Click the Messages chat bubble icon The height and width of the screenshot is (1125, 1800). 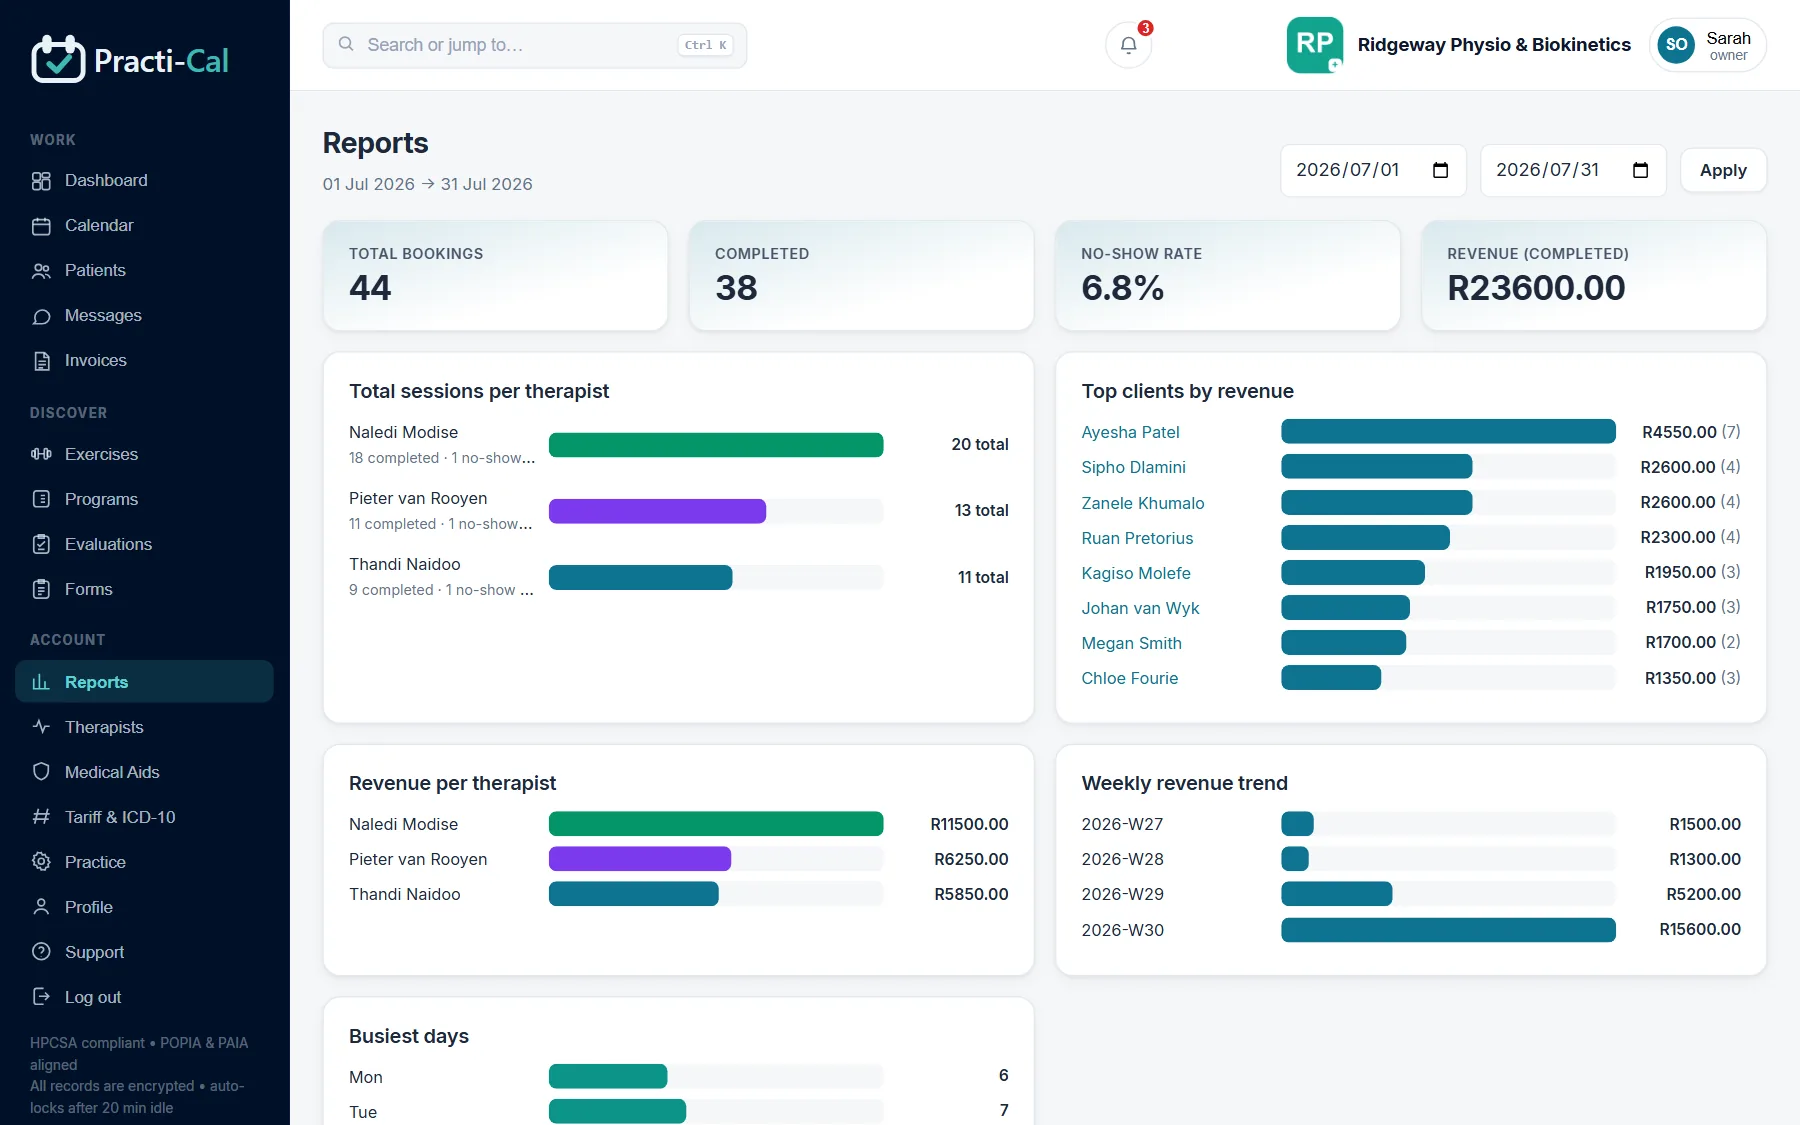[x=41, y=316]
